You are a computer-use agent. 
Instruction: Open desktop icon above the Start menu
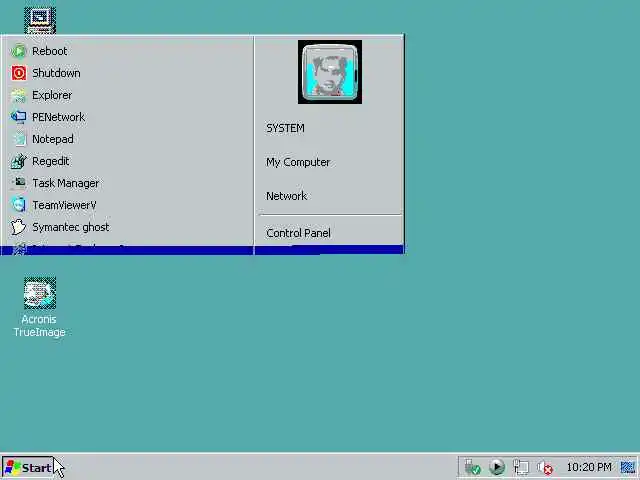click(x=40, y=20)
